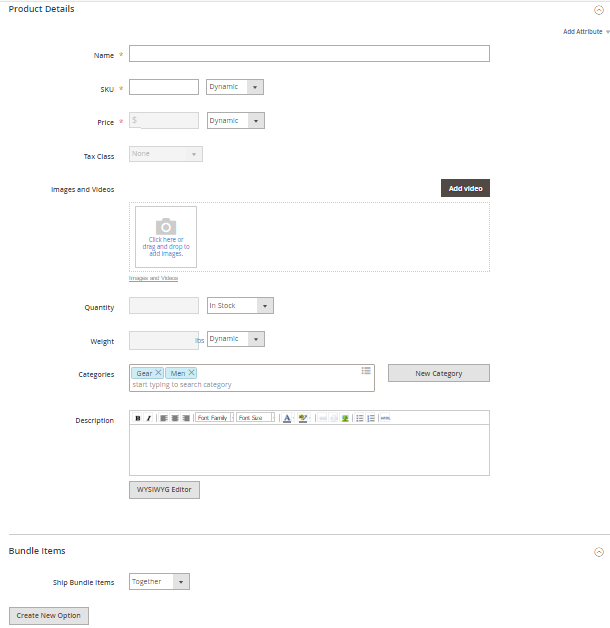Toggle bold formatting in description editor
This screenshot has width=610, height=628.
tap(137, 418)
